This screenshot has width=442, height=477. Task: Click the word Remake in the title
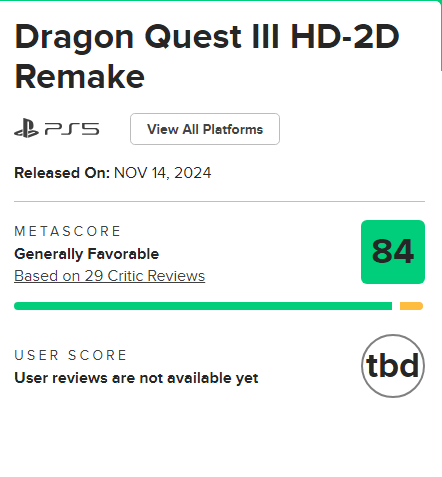tap(80, 77)
